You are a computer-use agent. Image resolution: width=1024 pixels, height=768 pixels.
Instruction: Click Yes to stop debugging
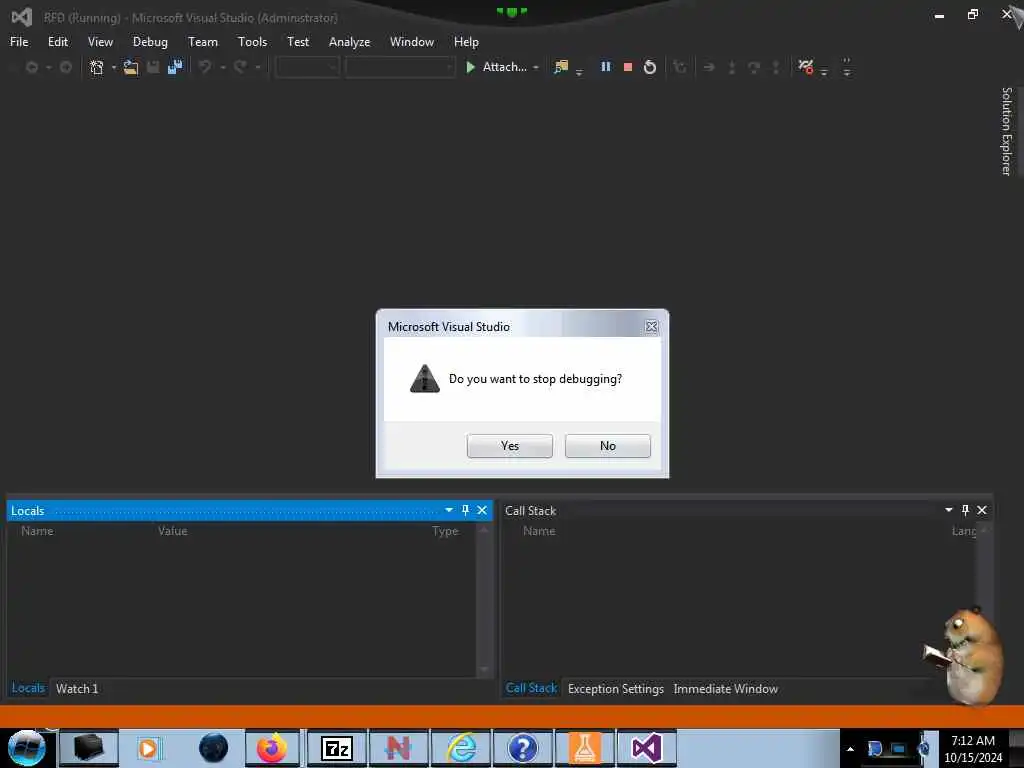(x=509, y=446)
